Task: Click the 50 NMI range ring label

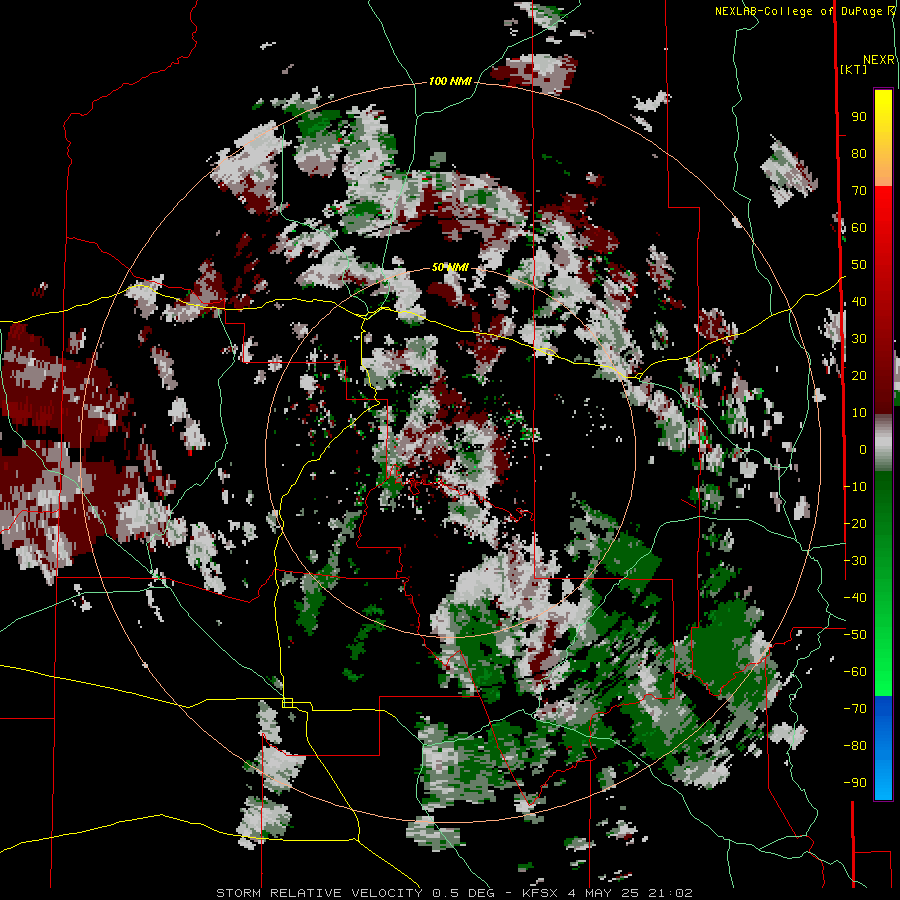Action: 450,267
